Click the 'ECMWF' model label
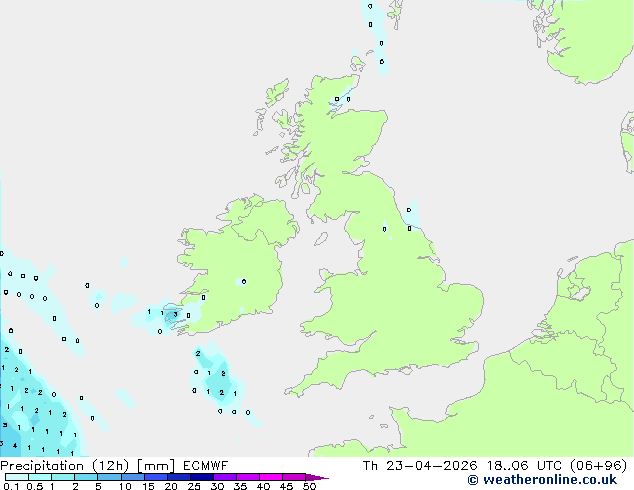The height and width of the screenshot is (490, 634). [x=205, y=466]
